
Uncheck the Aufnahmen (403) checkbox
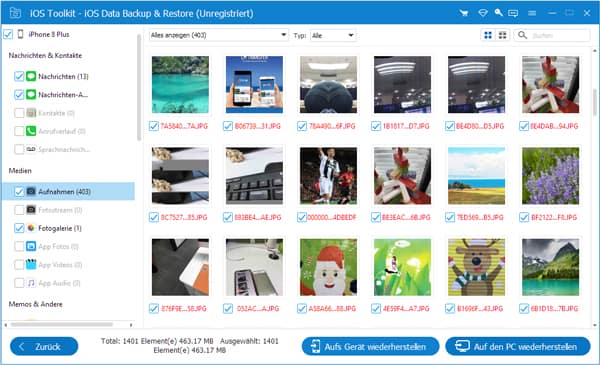click(x=19, y=191)
